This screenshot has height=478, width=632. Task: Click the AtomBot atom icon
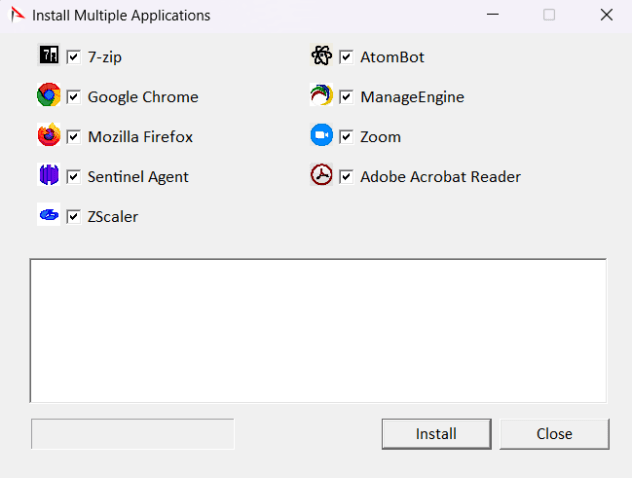pos(321,56)
